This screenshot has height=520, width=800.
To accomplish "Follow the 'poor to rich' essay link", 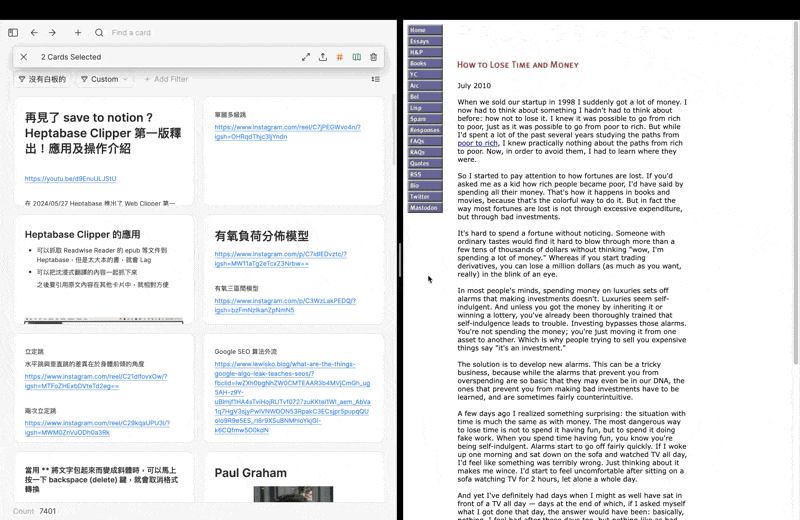I will pos(477,143).
